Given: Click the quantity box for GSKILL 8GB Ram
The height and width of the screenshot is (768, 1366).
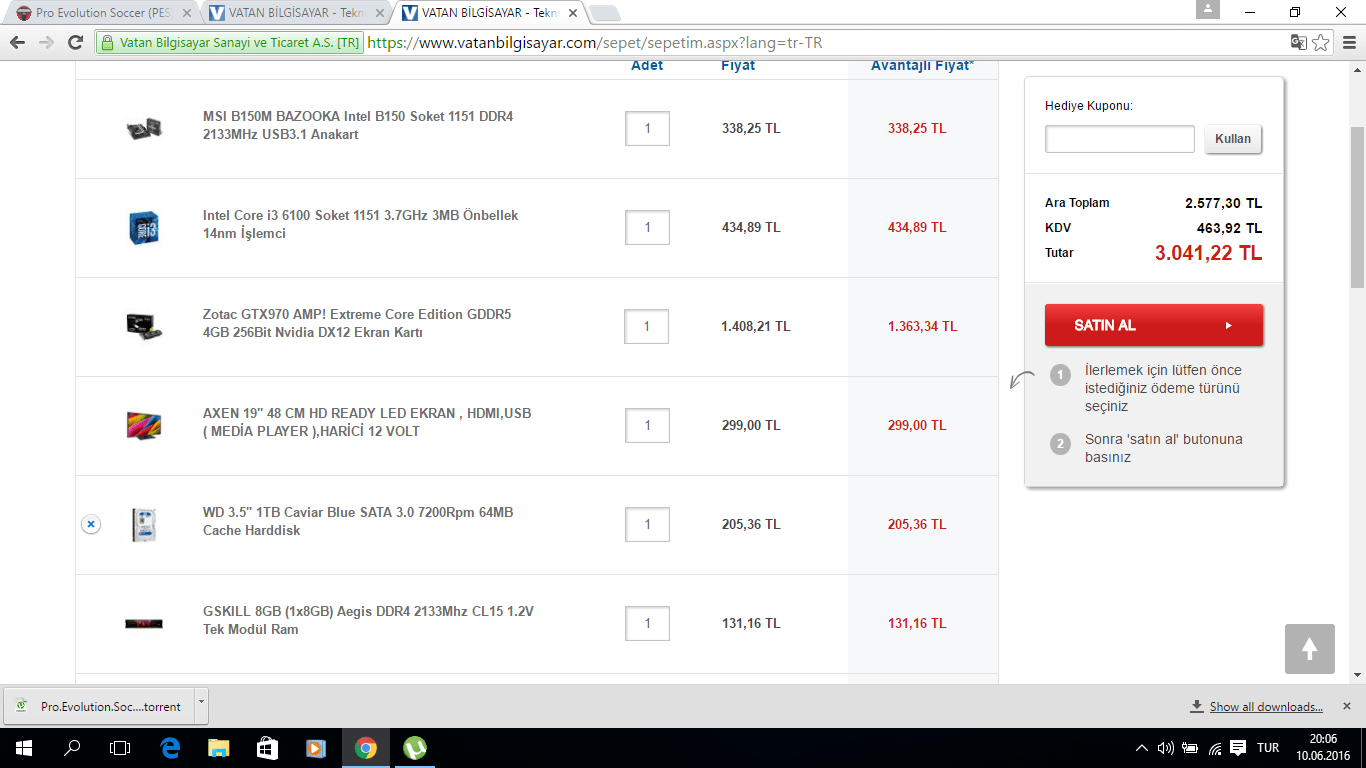Looking at the screenshot, I should 647,623.
